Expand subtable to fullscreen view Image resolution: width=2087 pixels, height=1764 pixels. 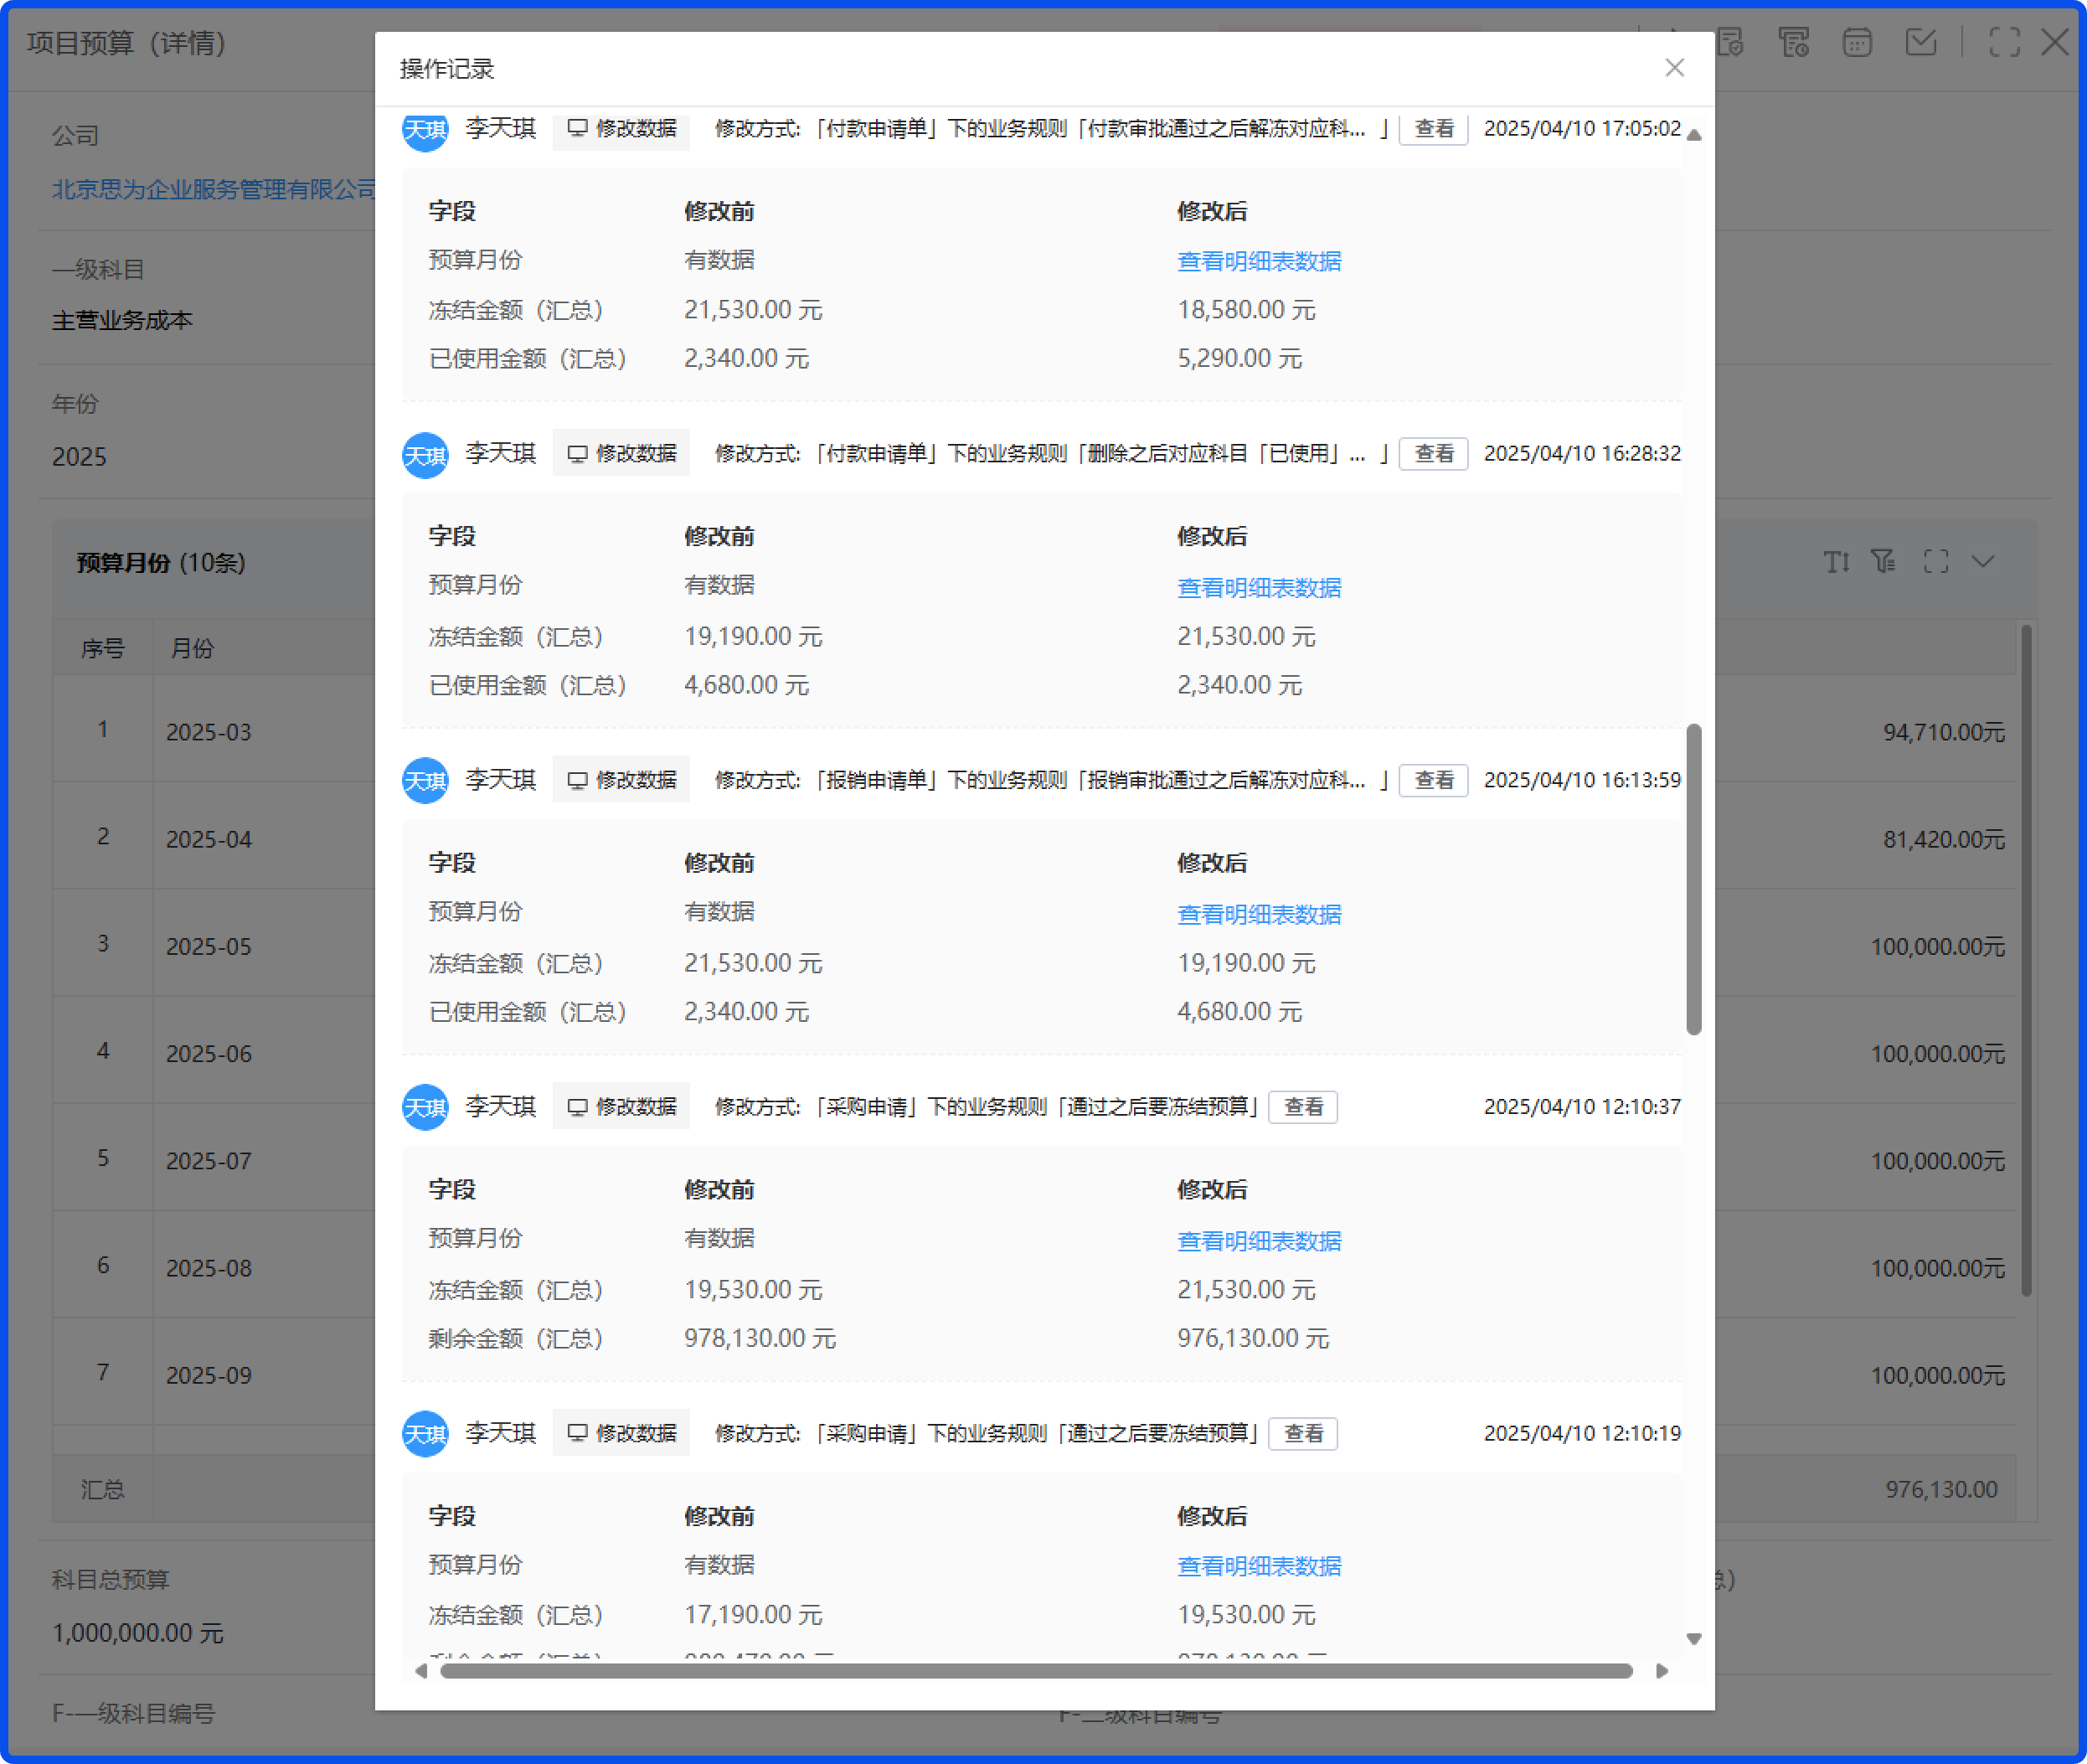1936,562
